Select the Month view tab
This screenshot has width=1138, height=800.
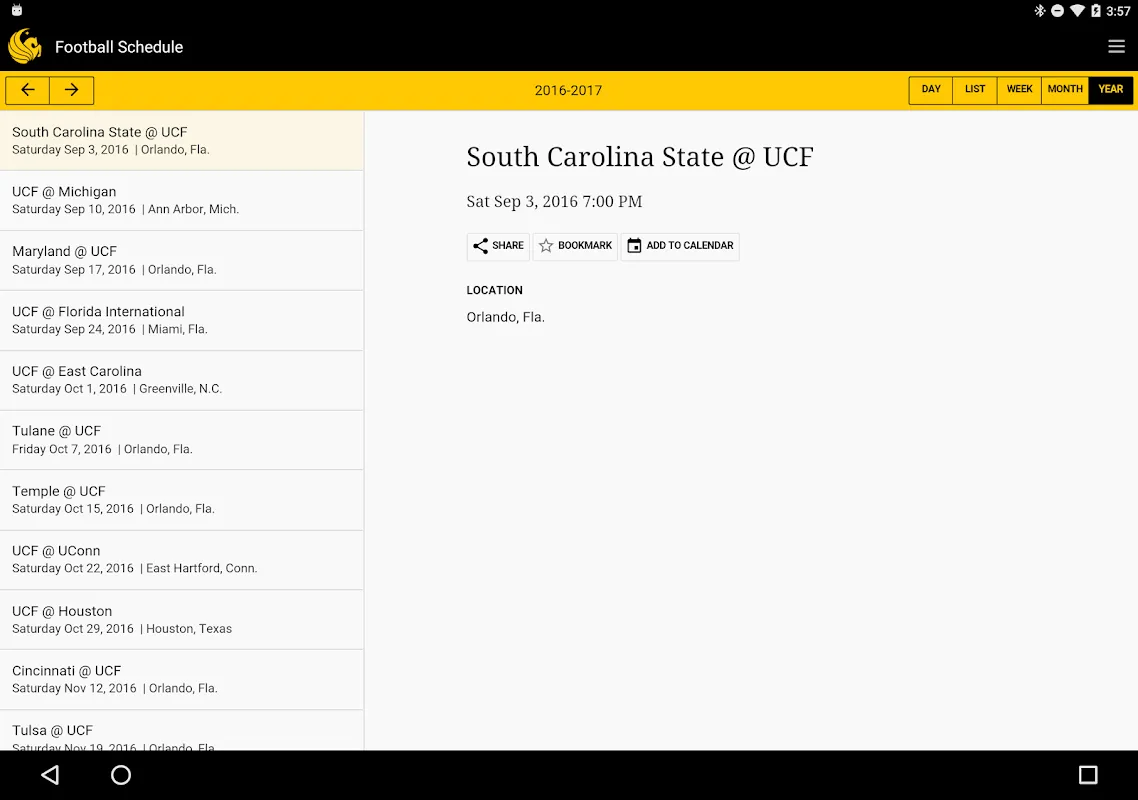(1065, 90)
